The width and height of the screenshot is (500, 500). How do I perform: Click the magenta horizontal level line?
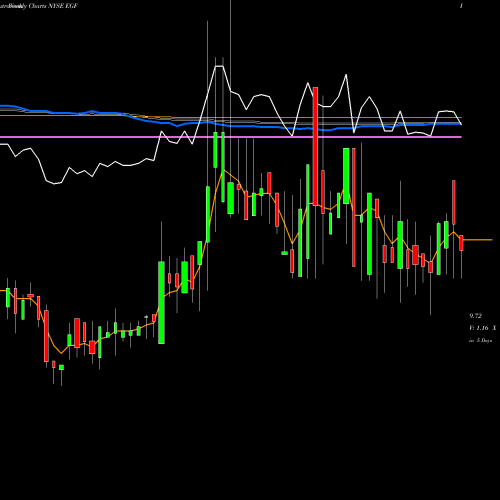tap(231, 137)
